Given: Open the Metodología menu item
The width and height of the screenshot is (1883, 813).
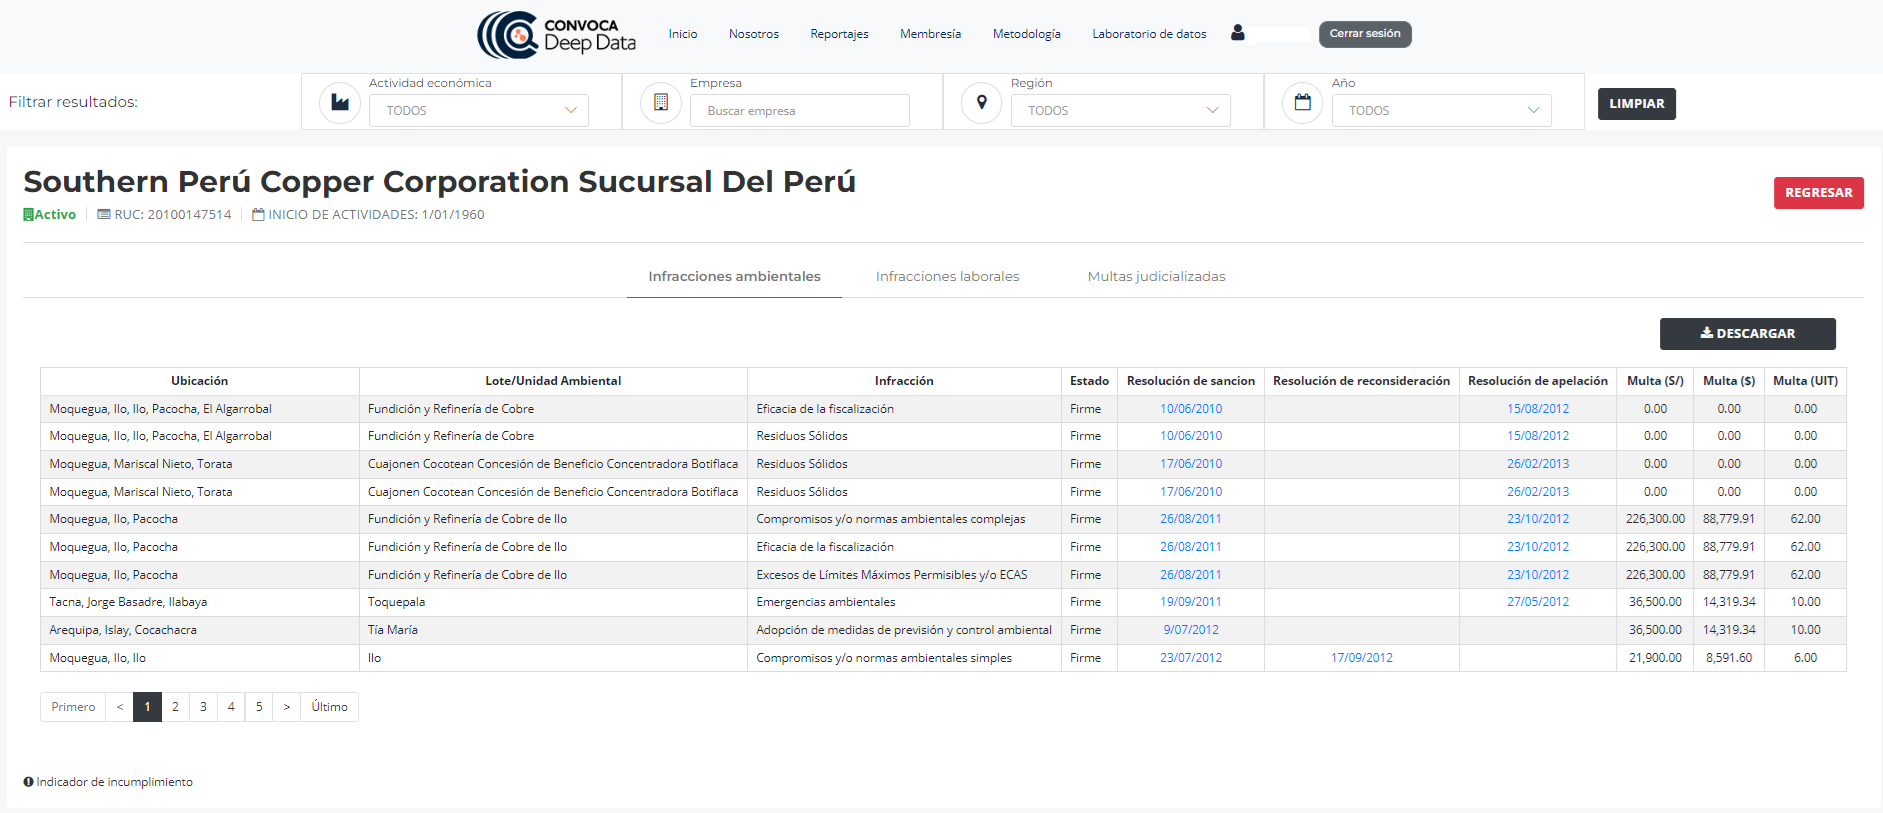Looking at the screenshot, I should 1027,34.
